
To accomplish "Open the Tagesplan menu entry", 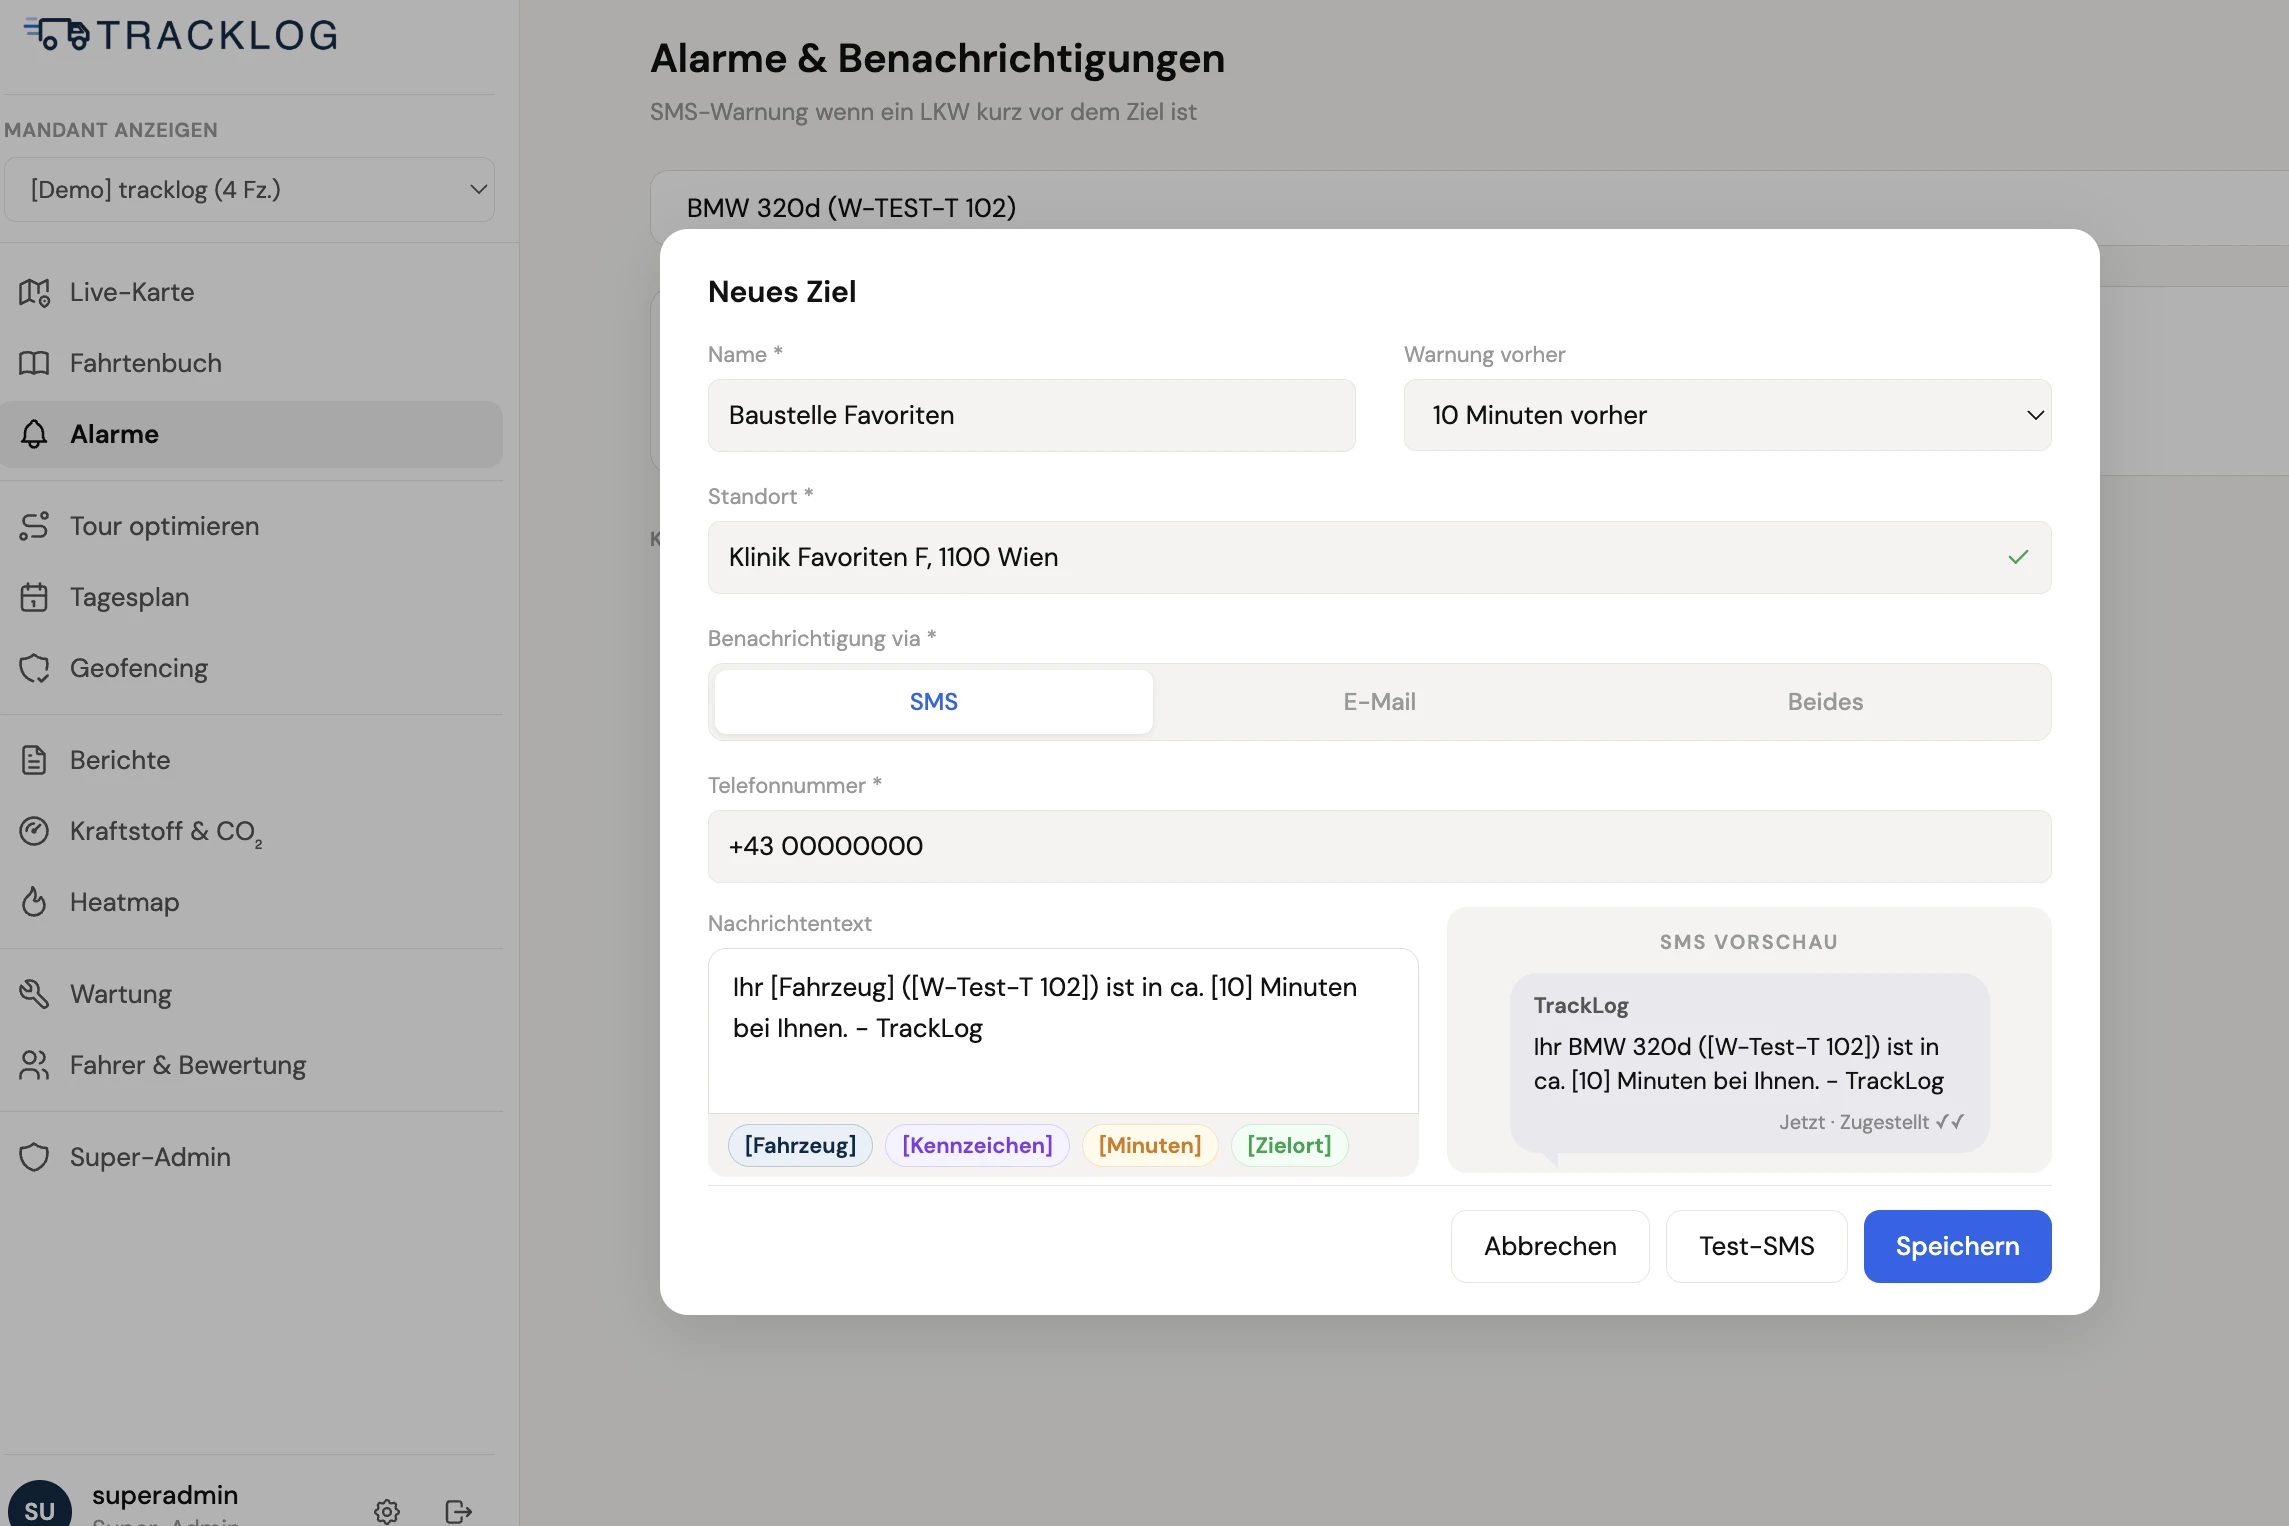I will coord(250,597).
